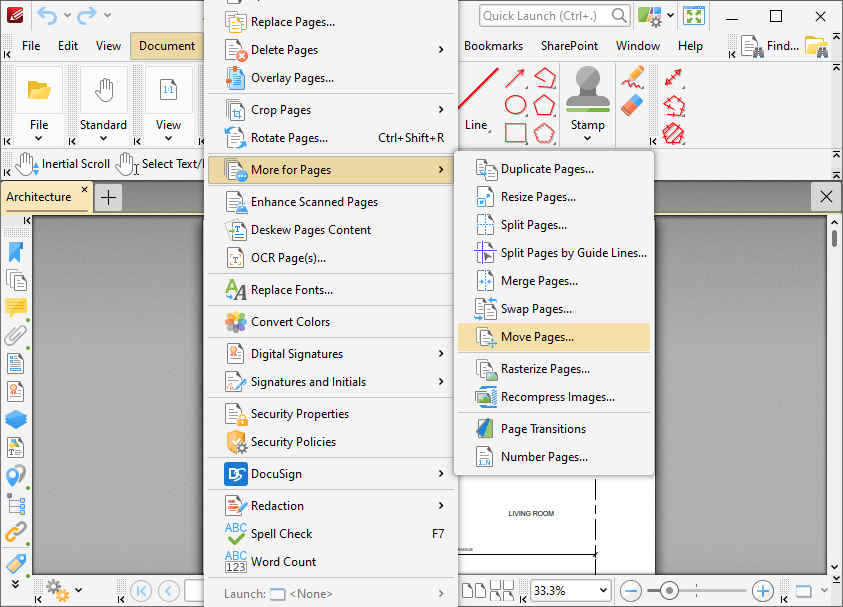
Task: Expand the Digital Signatures submenu
Action: [x=441, y=354]
